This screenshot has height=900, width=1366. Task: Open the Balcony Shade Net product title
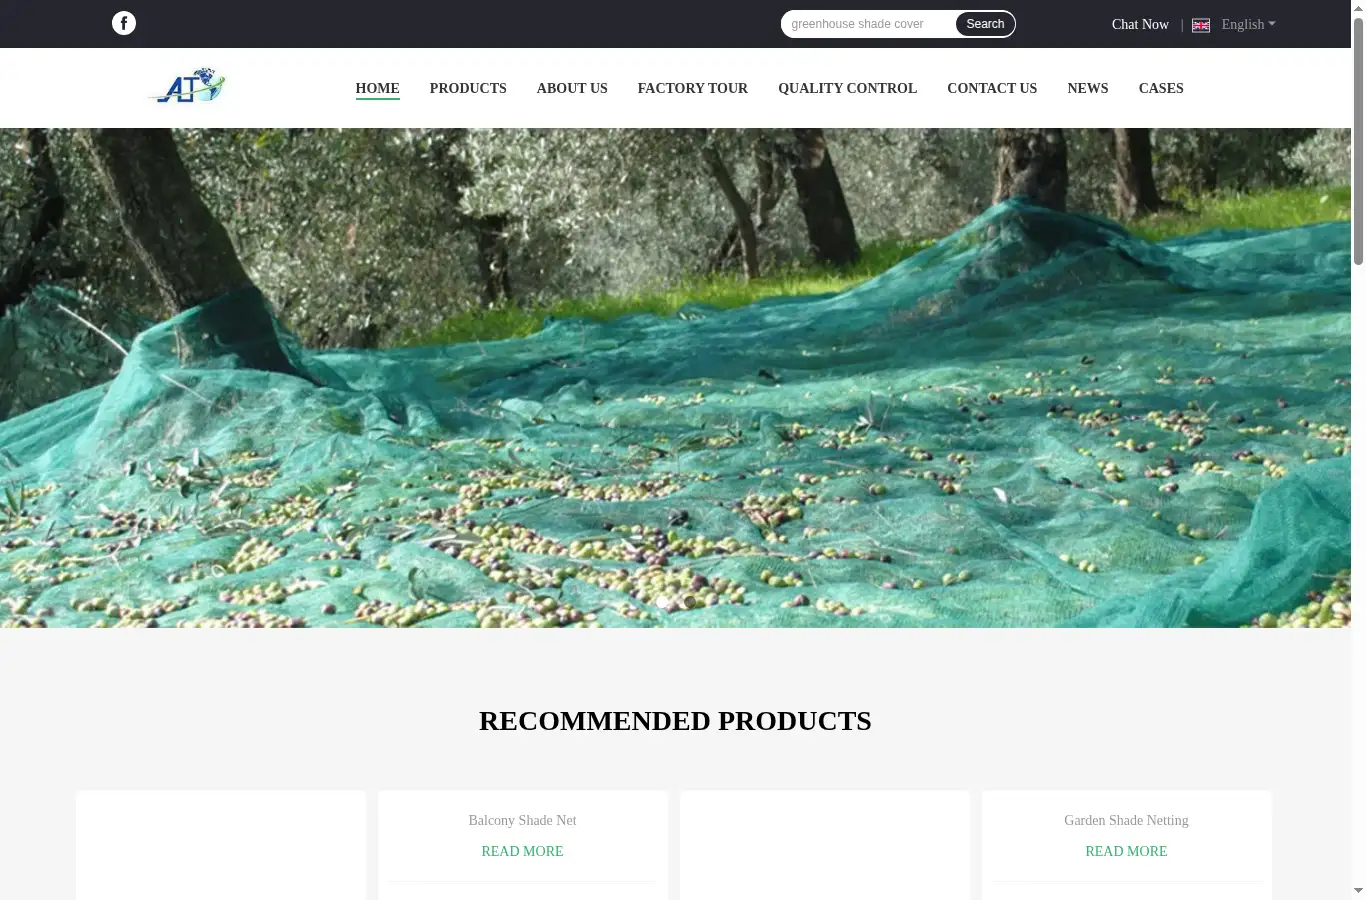tap(522, 820)
